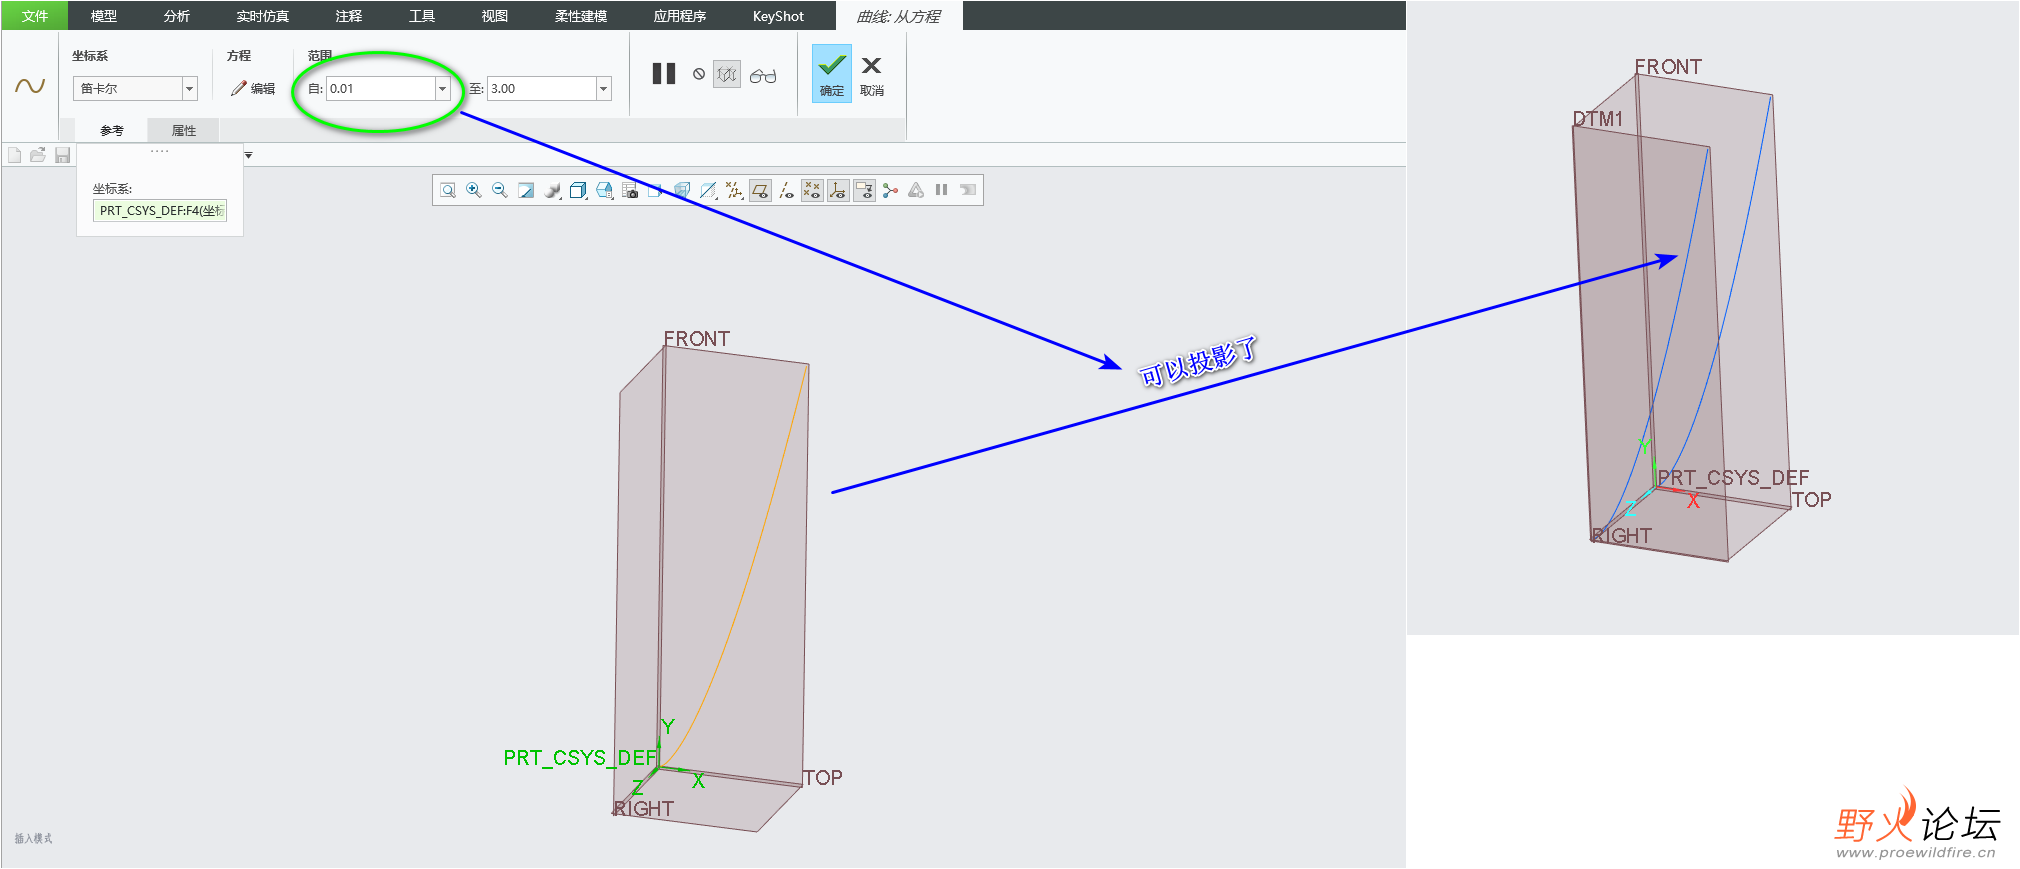Select the 曲线: 从方程 tab

click(x=899, y=16)
